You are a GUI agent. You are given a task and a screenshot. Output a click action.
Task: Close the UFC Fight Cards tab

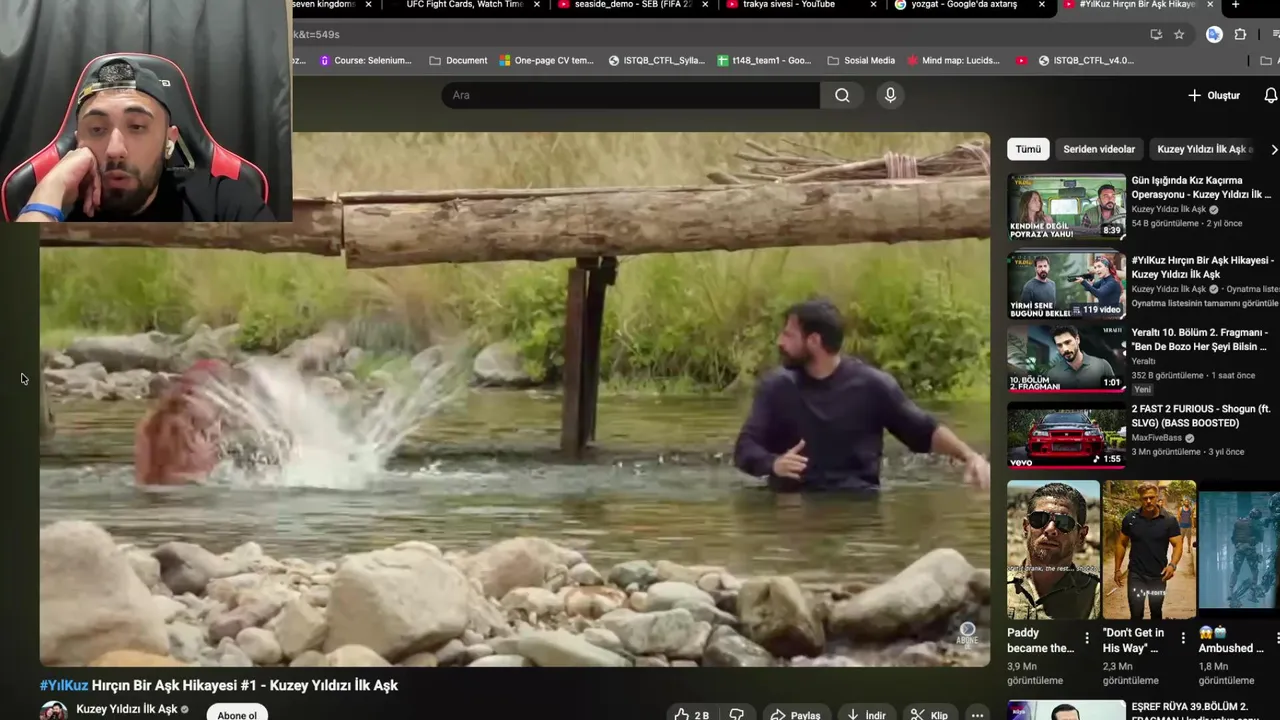537,5
